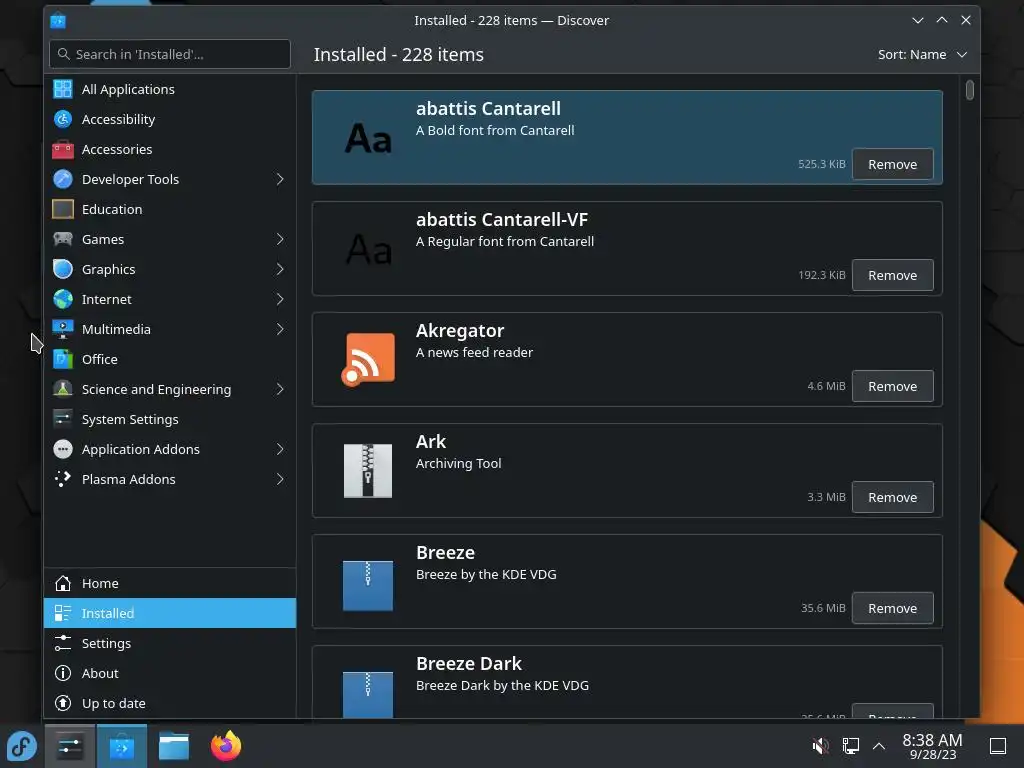
Task: Click the abattis Cantarell font preview icon
Action: 368,138
